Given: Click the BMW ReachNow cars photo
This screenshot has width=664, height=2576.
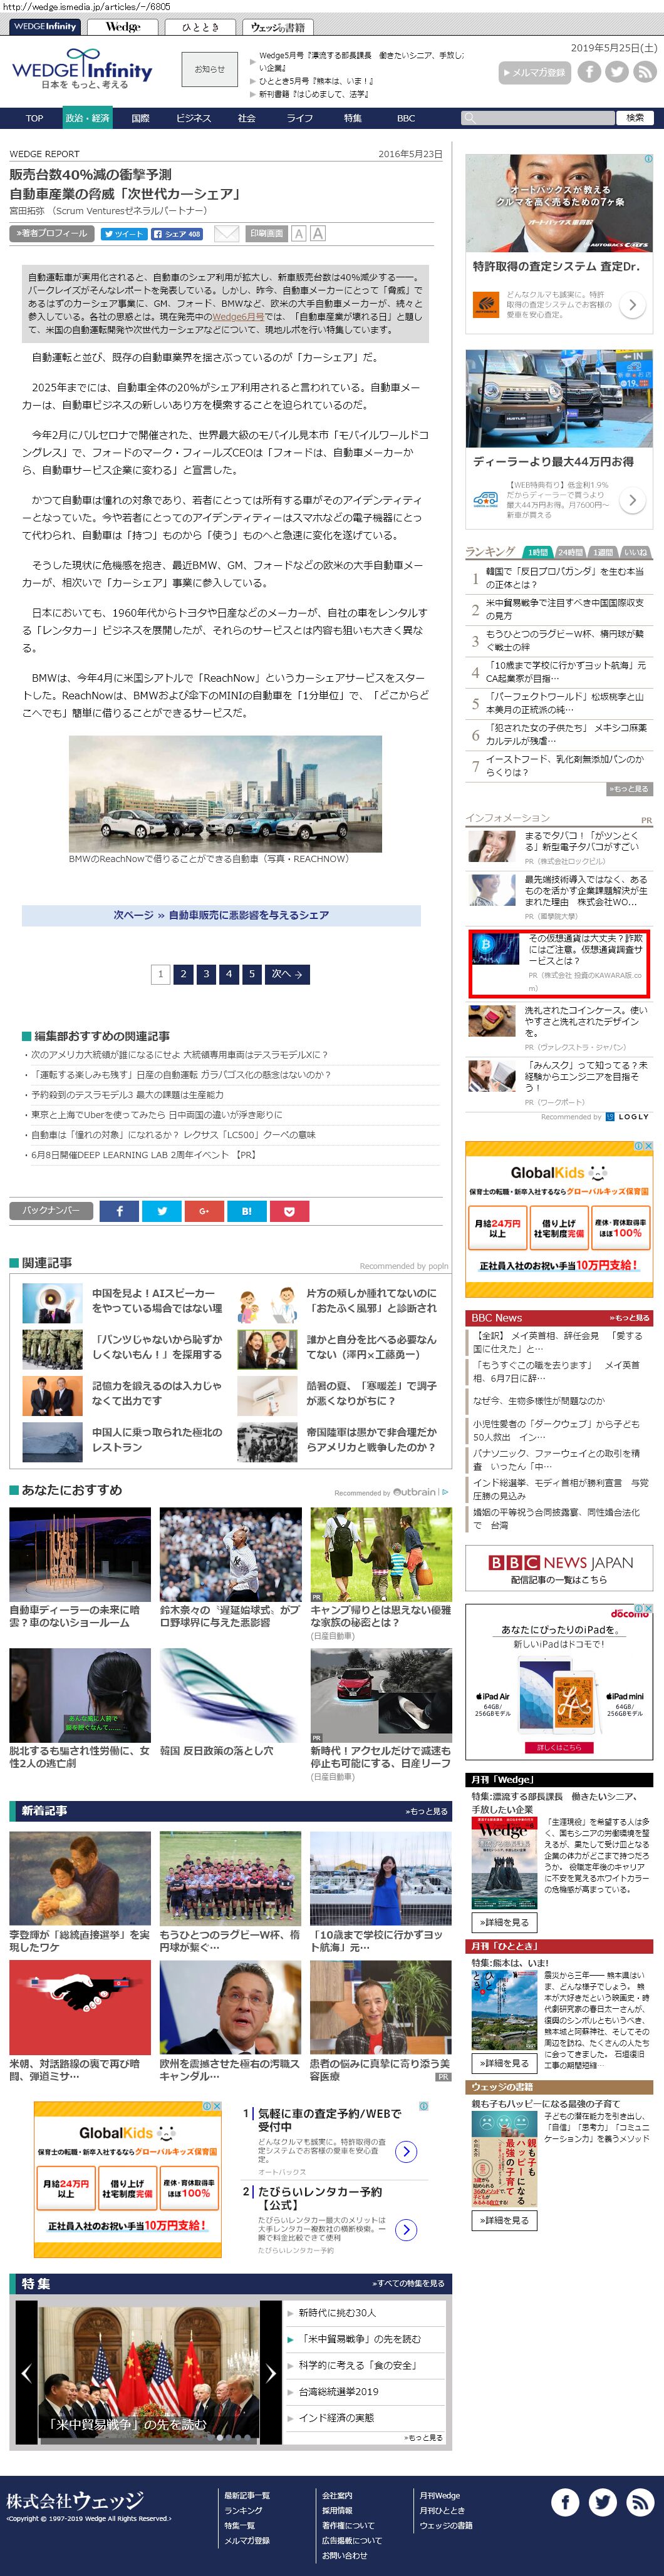Looking at the screenshot, I should pyautogui.click(x=225, y=793).
